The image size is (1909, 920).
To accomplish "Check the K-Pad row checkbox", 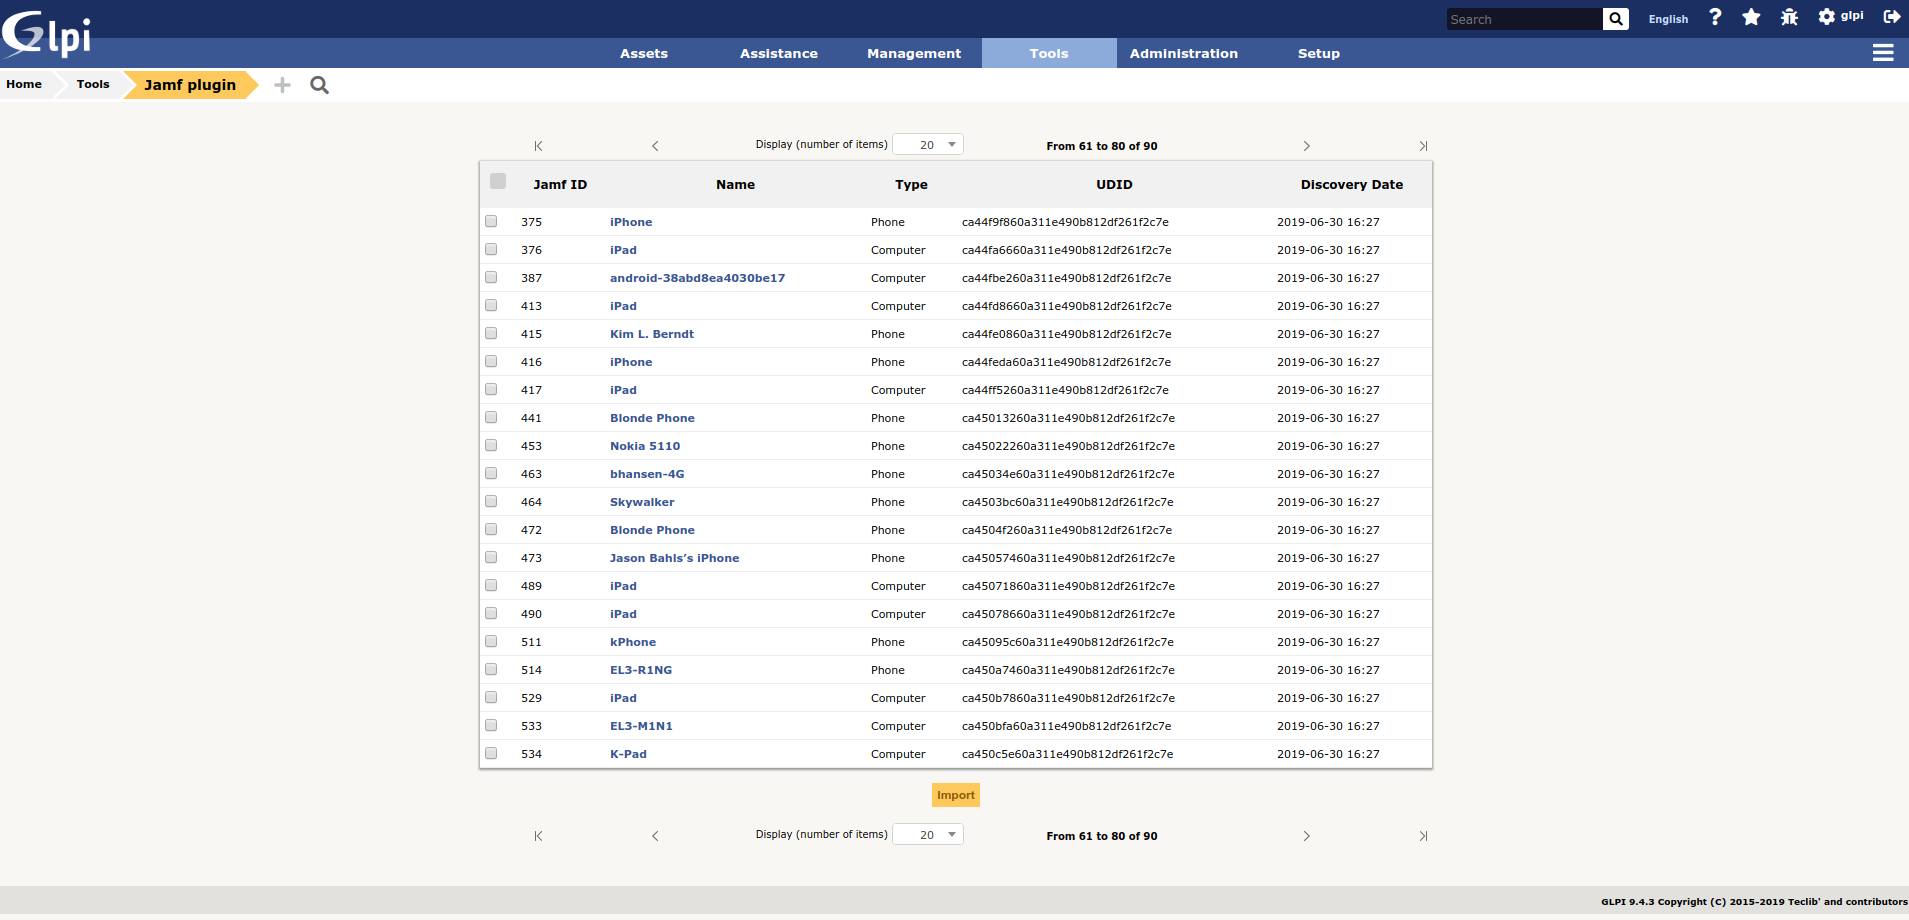I will [491, 753].
